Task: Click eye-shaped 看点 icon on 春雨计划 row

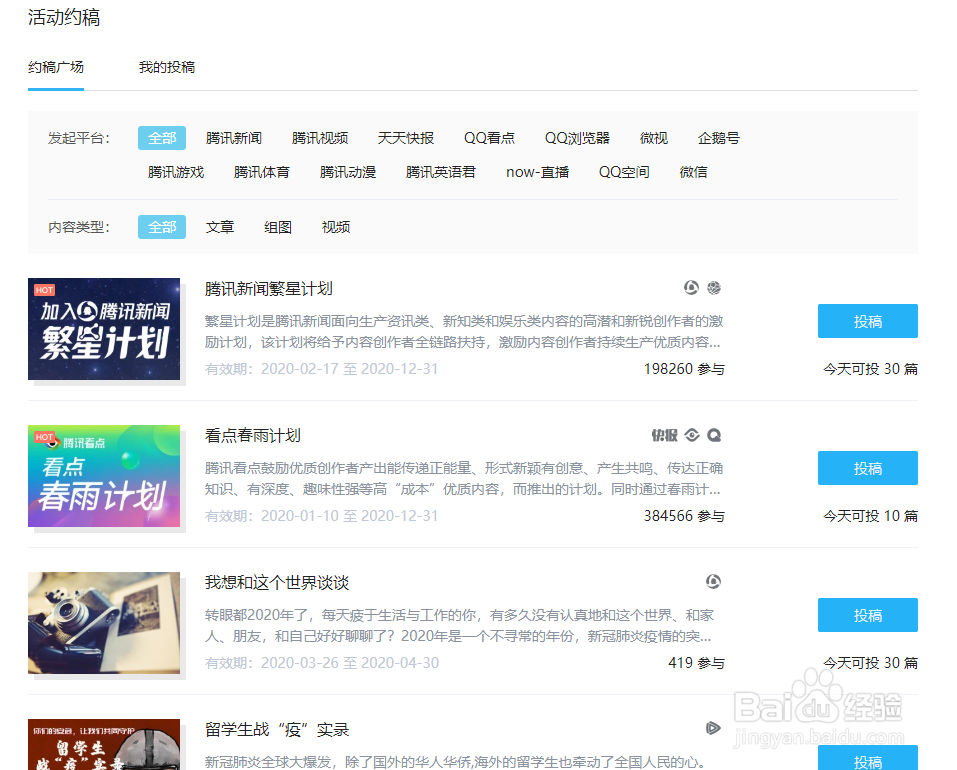Action: pyautogui.click(x=692, y=435)
